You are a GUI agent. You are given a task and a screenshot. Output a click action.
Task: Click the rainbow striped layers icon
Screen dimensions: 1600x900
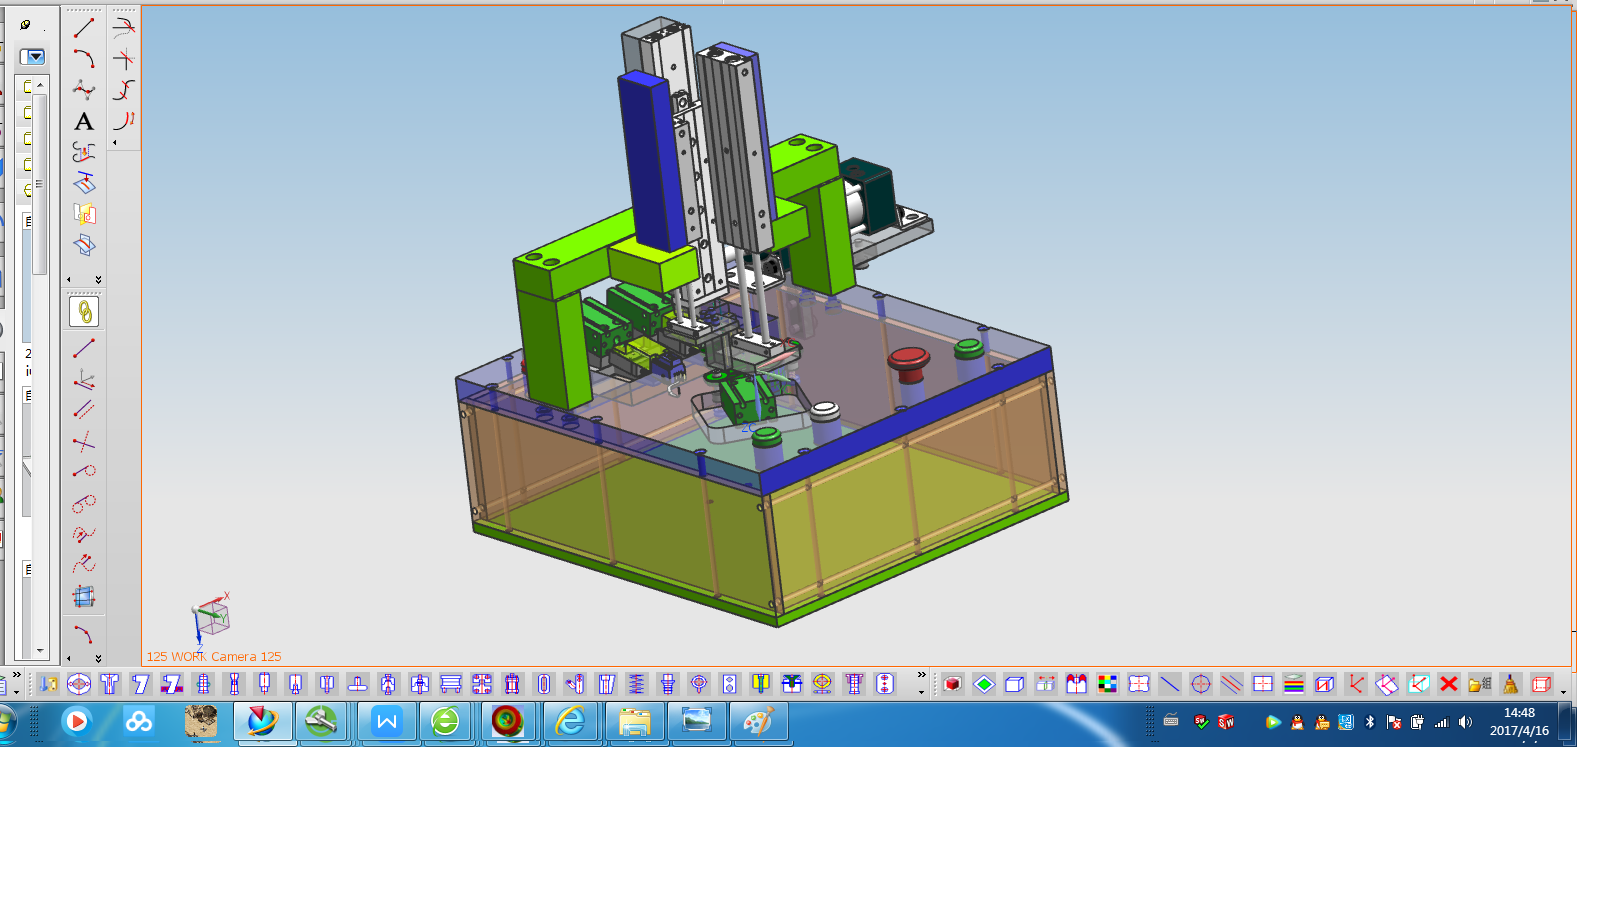[x=1294, y=684]
